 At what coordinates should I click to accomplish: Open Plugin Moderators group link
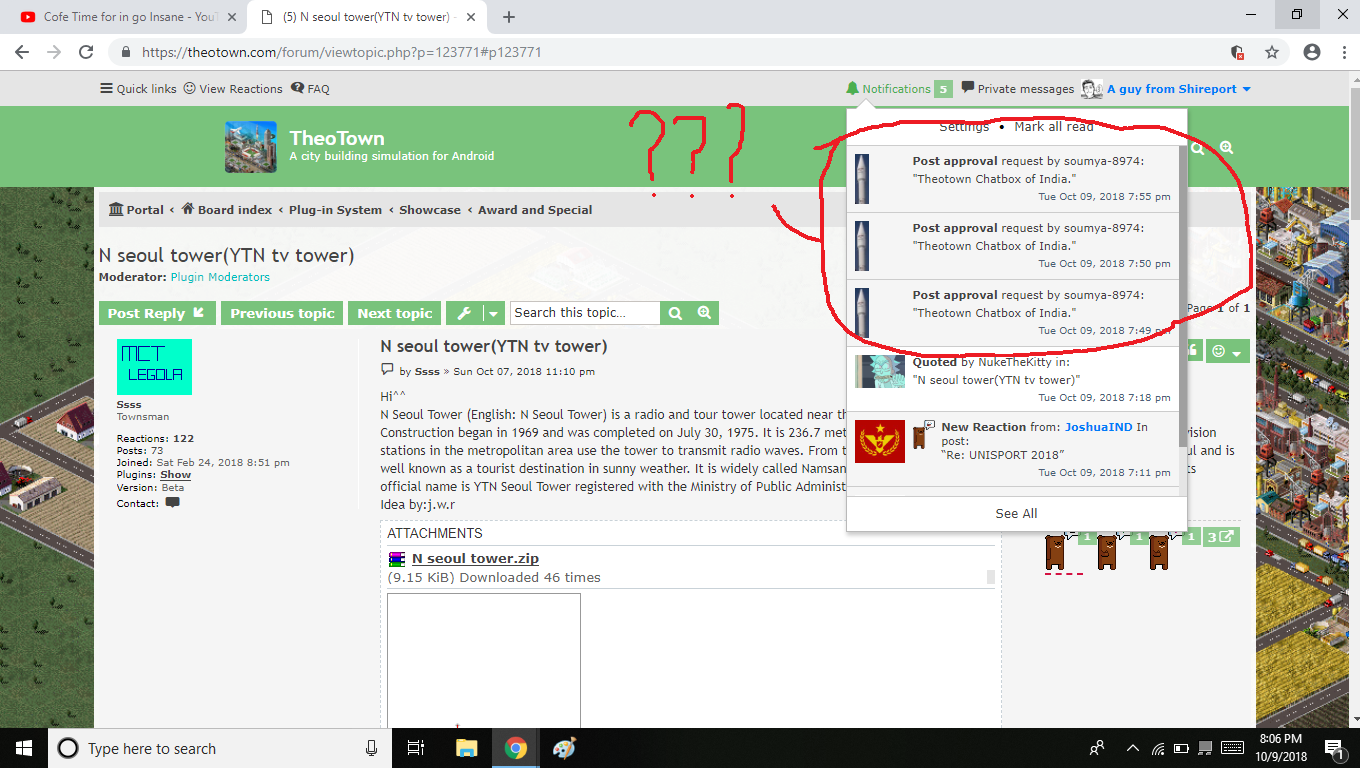220,277
